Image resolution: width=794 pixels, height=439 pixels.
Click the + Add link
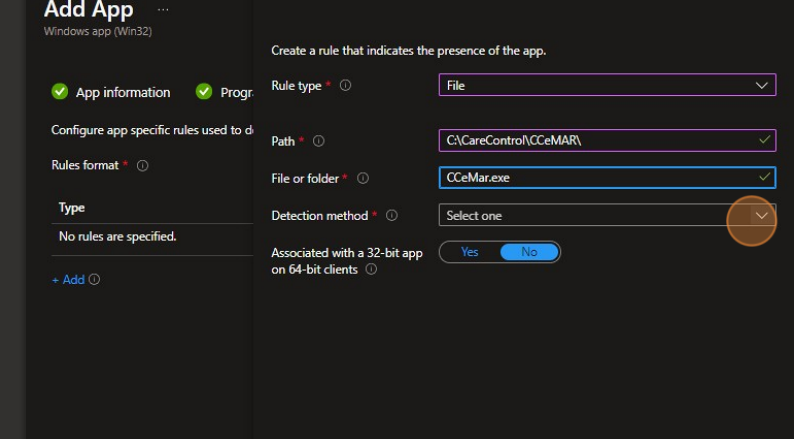pos(68,280)
